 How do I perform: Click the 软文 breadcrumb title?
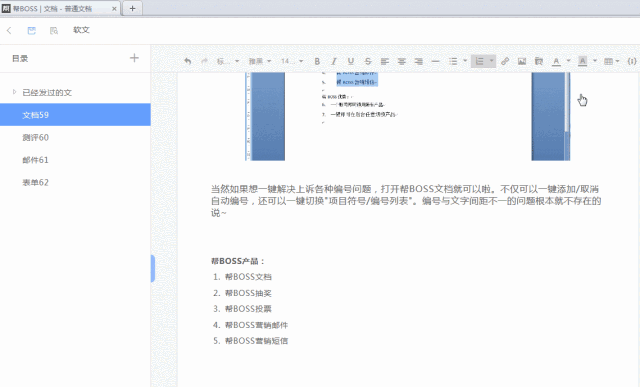tap(81, 30)
